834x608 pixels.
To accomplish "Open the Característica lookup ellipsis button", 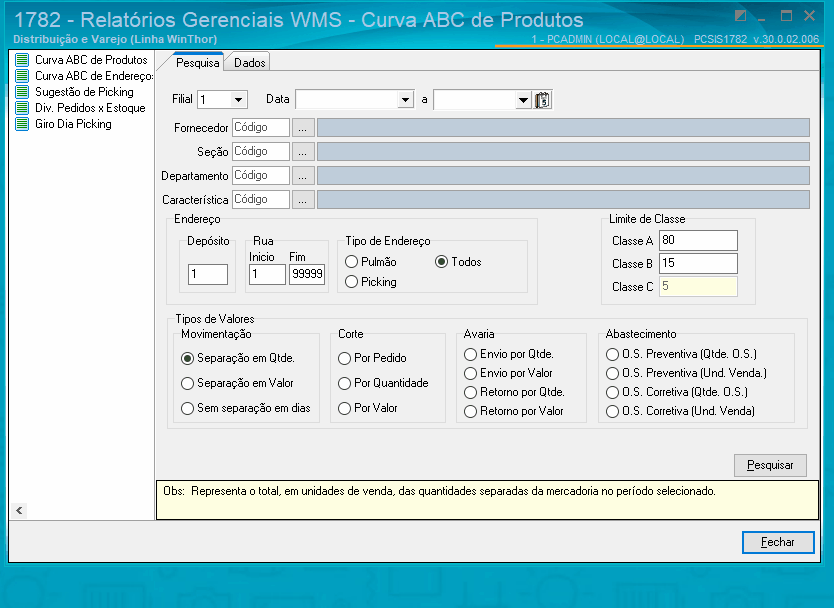I will (303, 199).
